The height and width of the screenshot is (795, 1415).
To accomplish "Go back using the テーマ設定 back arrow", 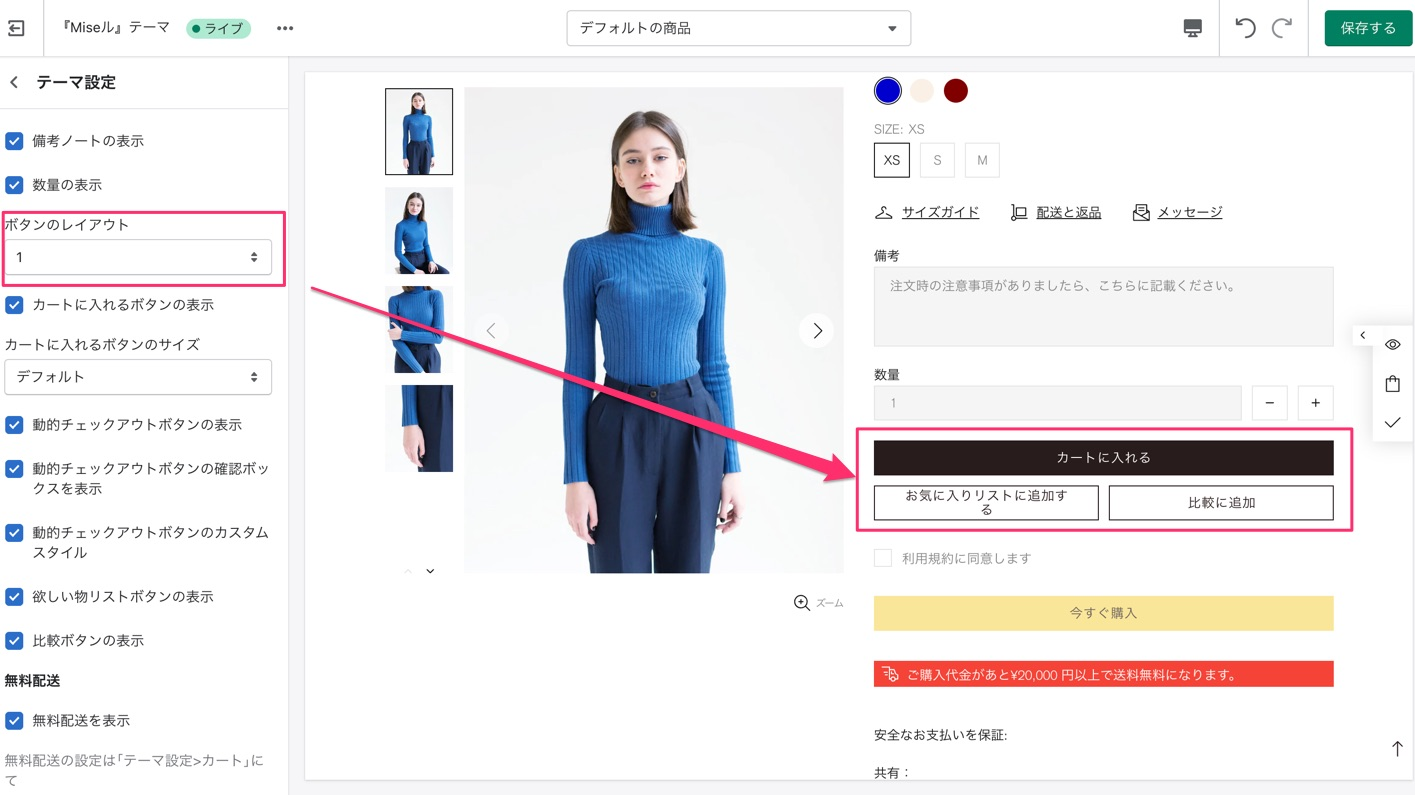I will click(14, 82).
